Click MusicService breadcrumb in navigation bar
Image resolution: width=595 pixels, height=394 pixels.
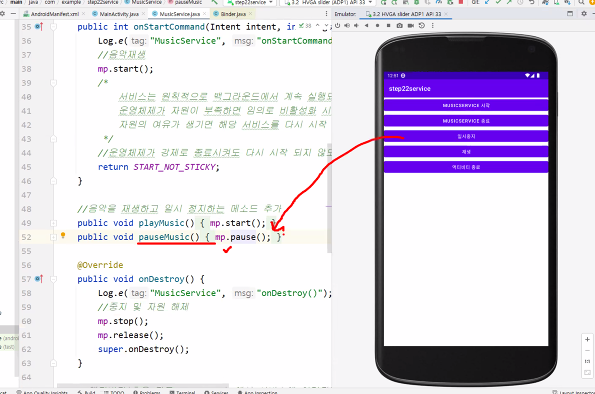pos(143,2)
